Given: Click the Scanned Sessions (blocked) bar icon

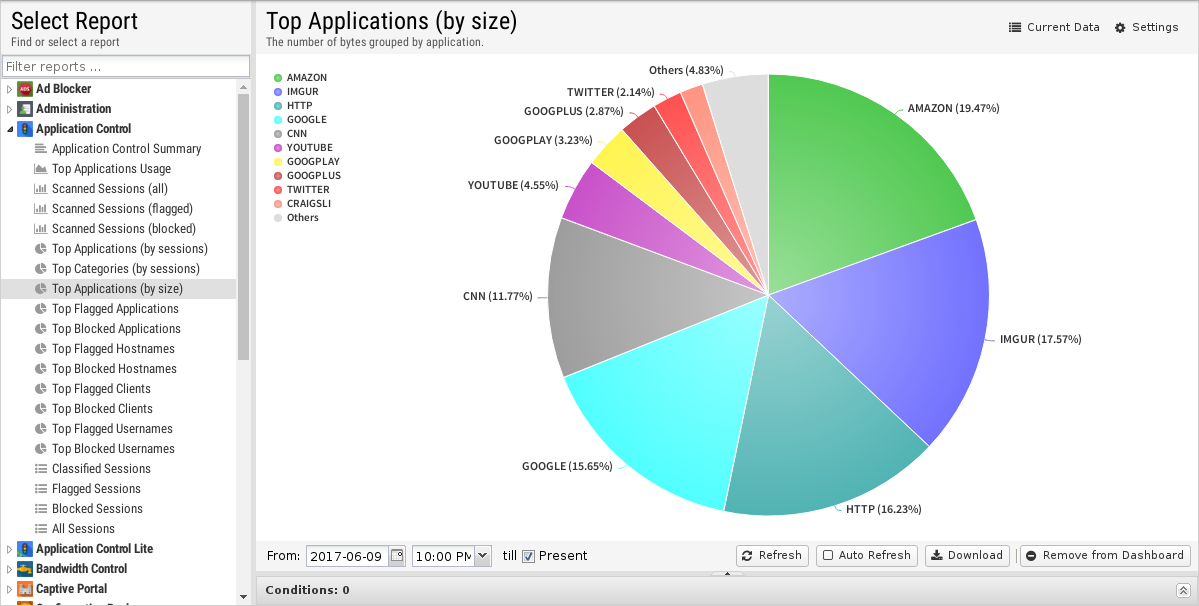Looking at the screenshot, I should [41, 228].
